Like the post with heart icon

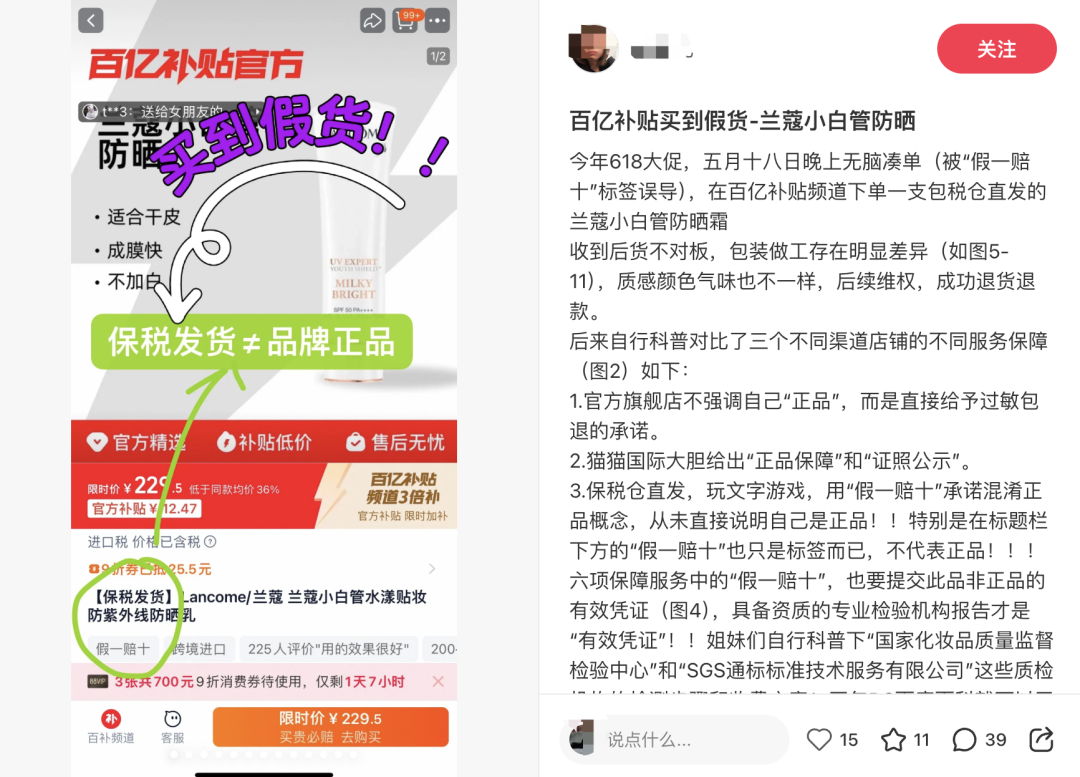tap(819, 740)
